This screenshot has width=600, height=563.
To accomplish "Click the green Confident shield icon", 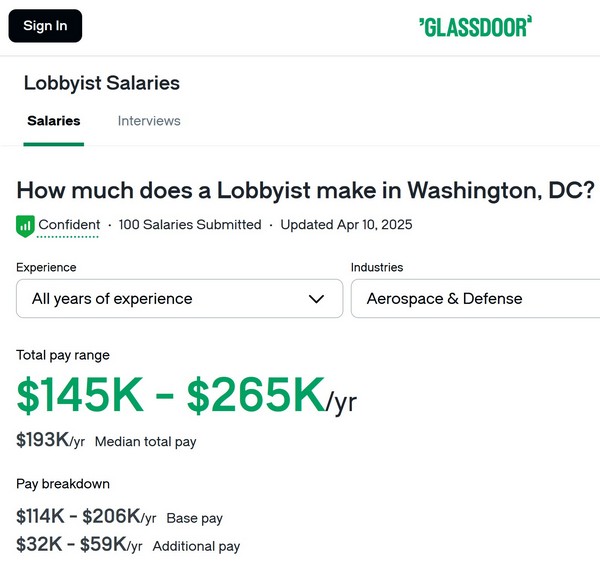I will click(25, 226).
